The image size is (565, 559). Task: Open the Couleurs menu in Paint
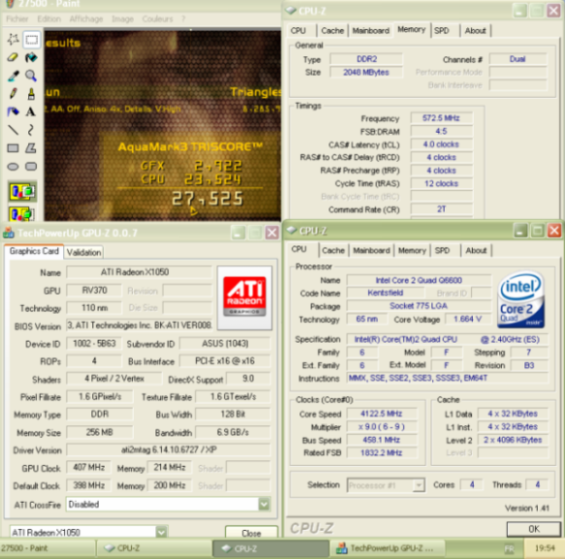pyautogui.click(x=157, y=19)
